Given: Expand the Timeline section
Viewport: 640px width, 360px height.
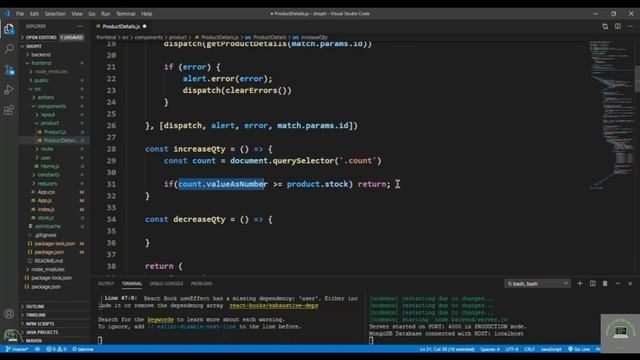Looking at the screenshot, I should point(54,315).
